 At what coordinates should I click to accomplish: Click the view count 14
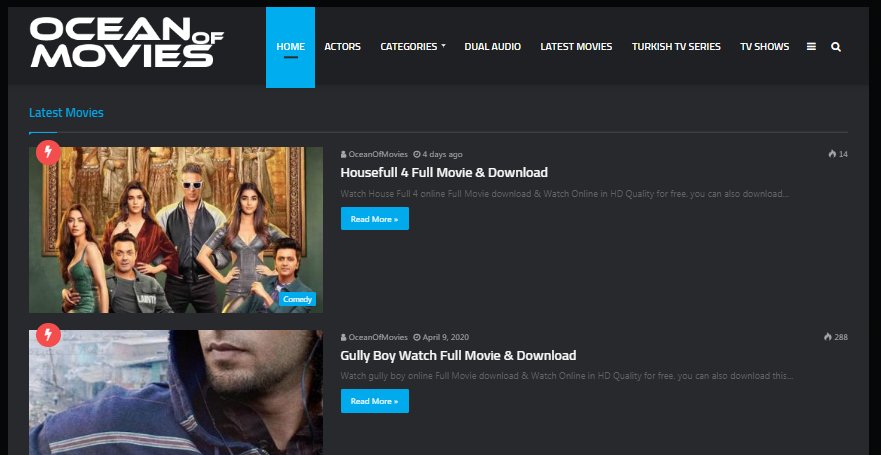(x=843, y=154)
